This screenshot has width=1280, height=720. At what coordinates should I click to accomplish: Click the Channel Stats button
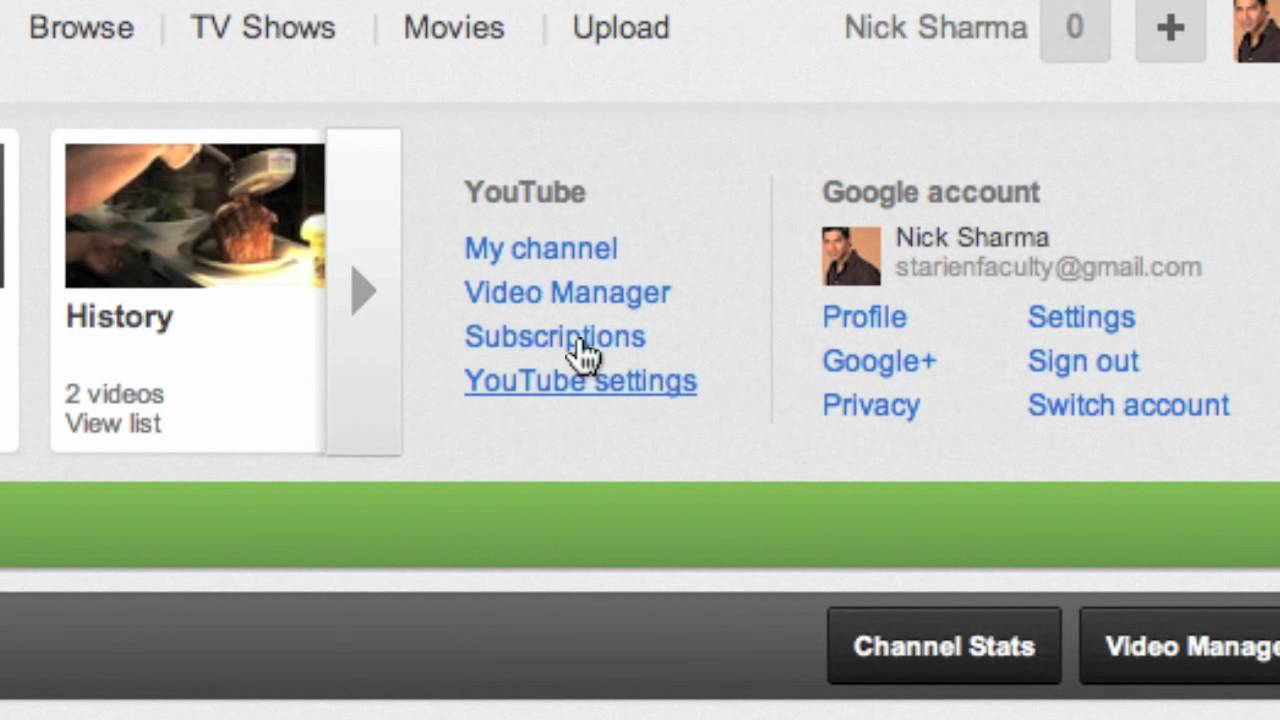point(944,646)
